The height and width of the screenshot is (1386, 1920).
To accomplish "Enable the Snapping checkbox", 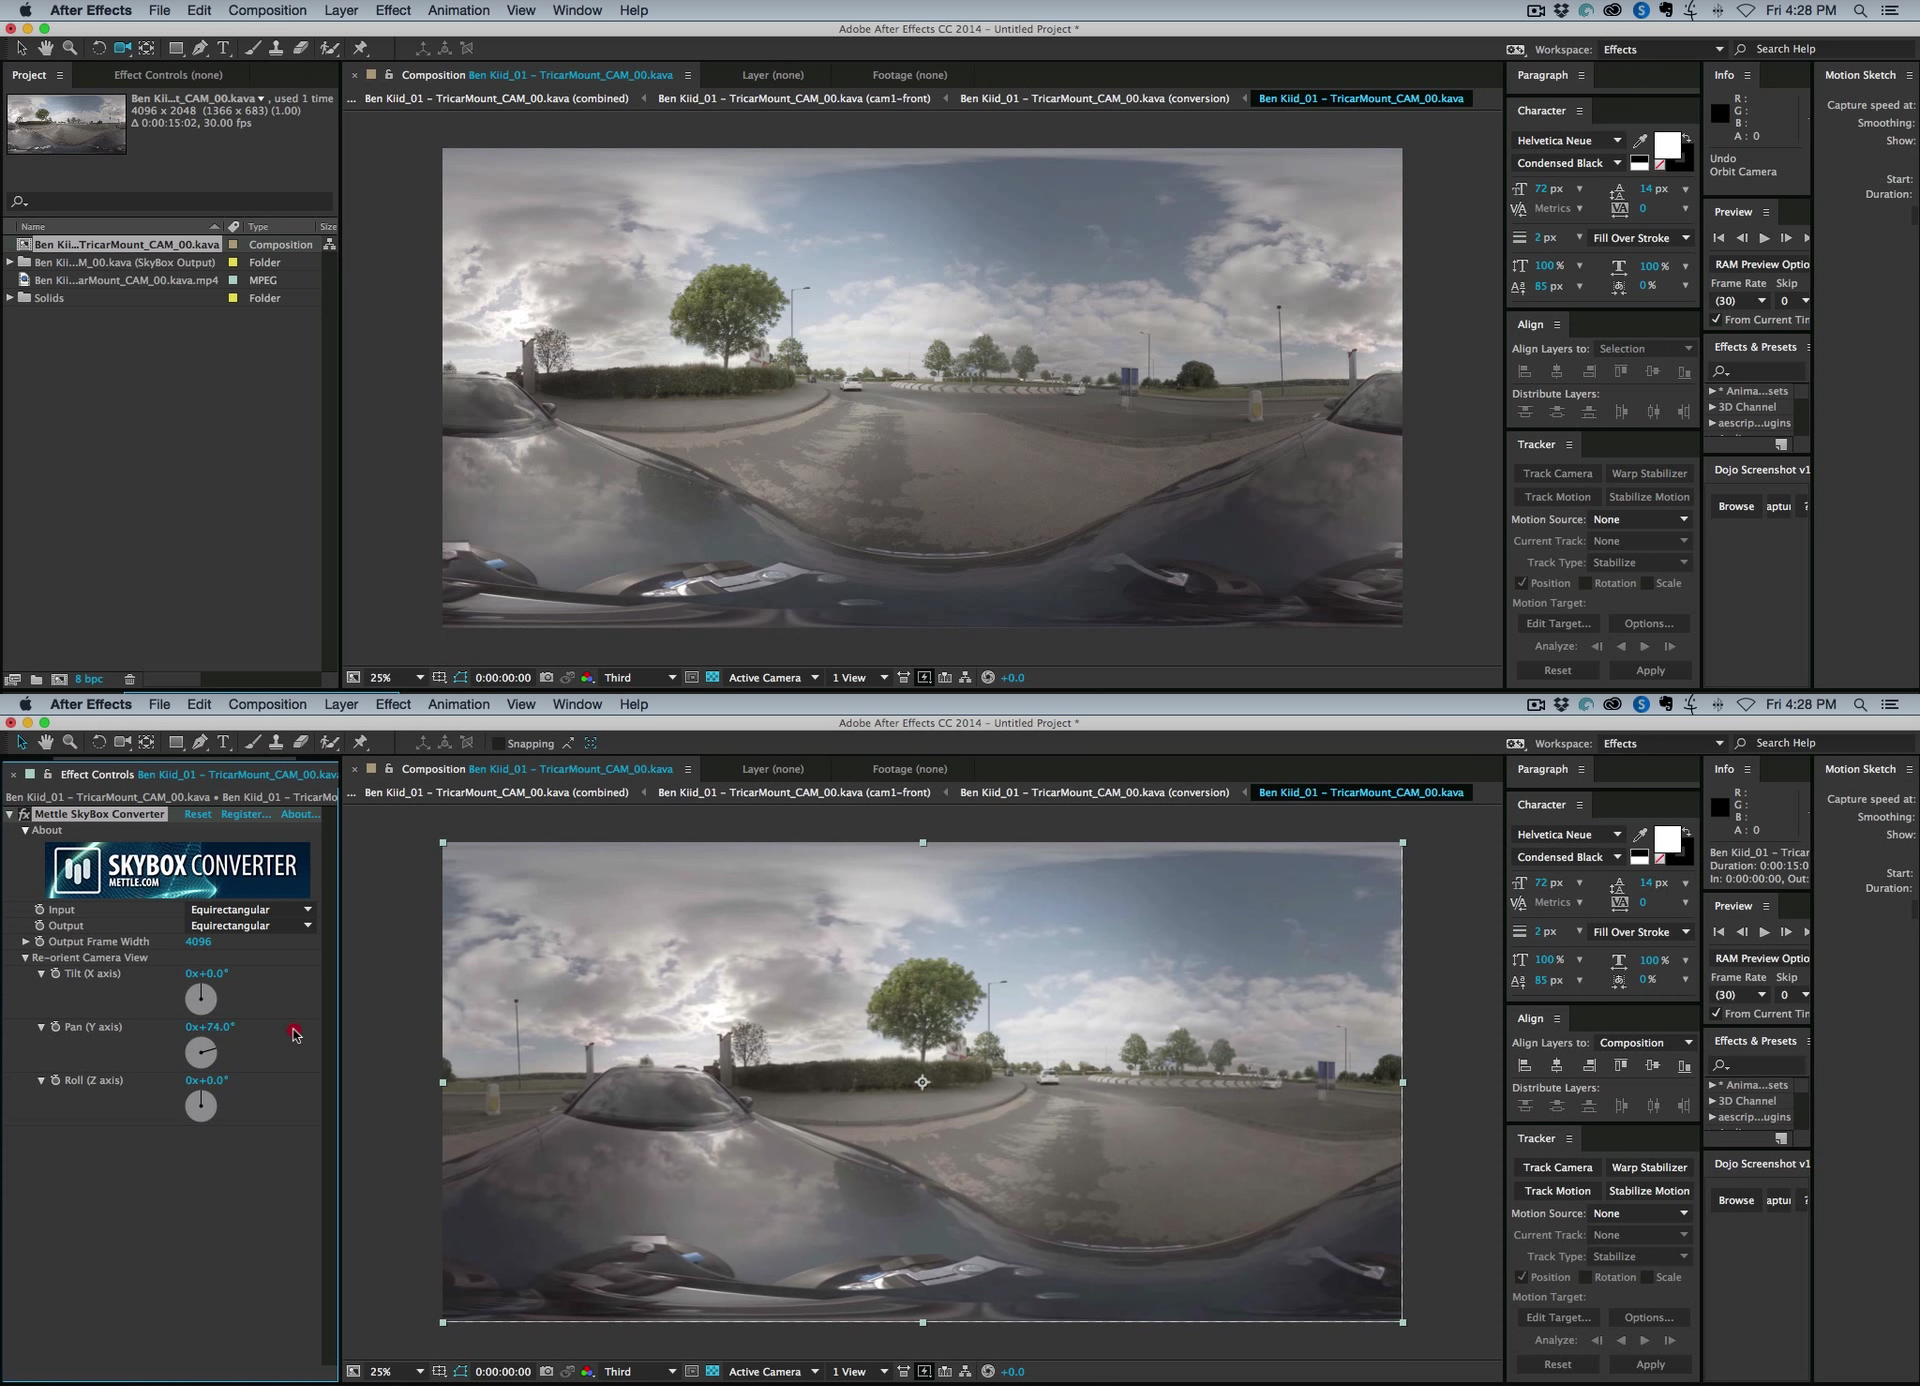I will pyautogui.click(x=498, y=743).
